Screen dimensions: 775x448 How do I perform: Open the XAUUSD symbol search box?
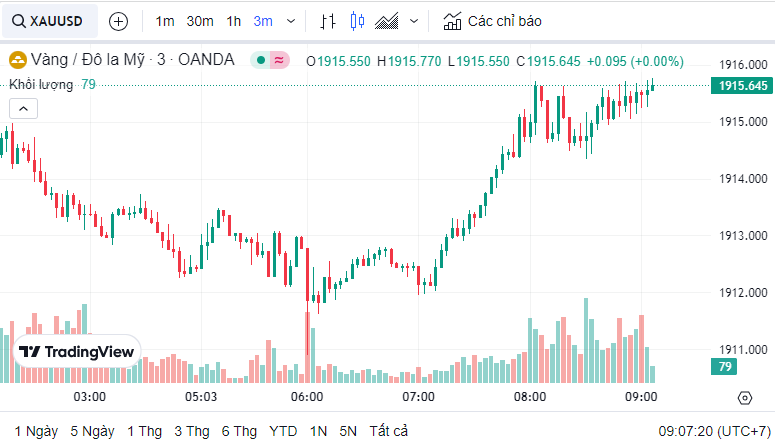point(49,20)
